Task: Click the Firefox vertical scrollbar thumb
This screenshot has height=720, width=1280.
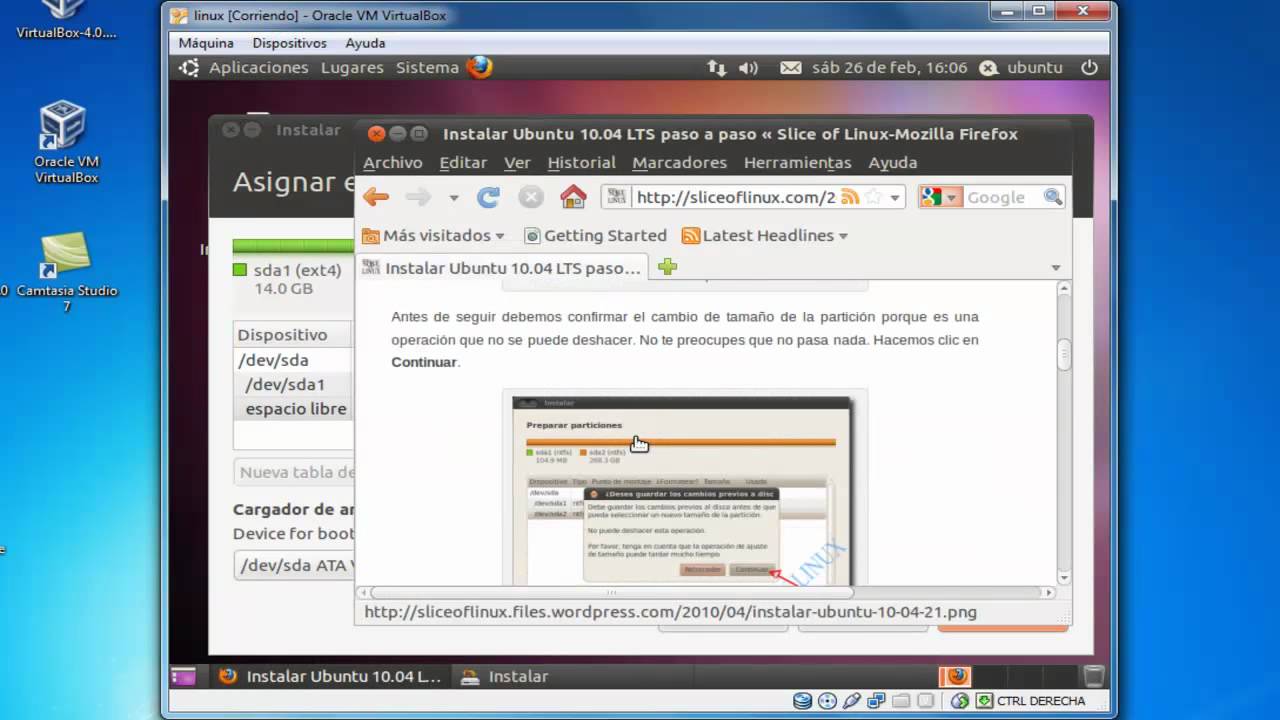Action: point(1064,355)
